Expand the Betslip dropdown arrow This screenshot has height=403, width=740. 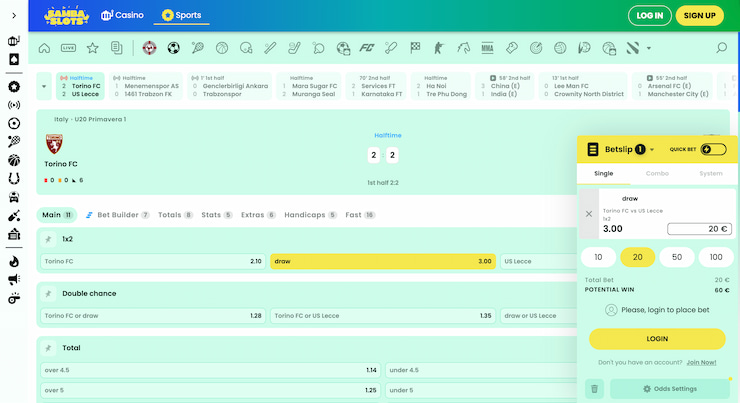click(x=652, y=150)
